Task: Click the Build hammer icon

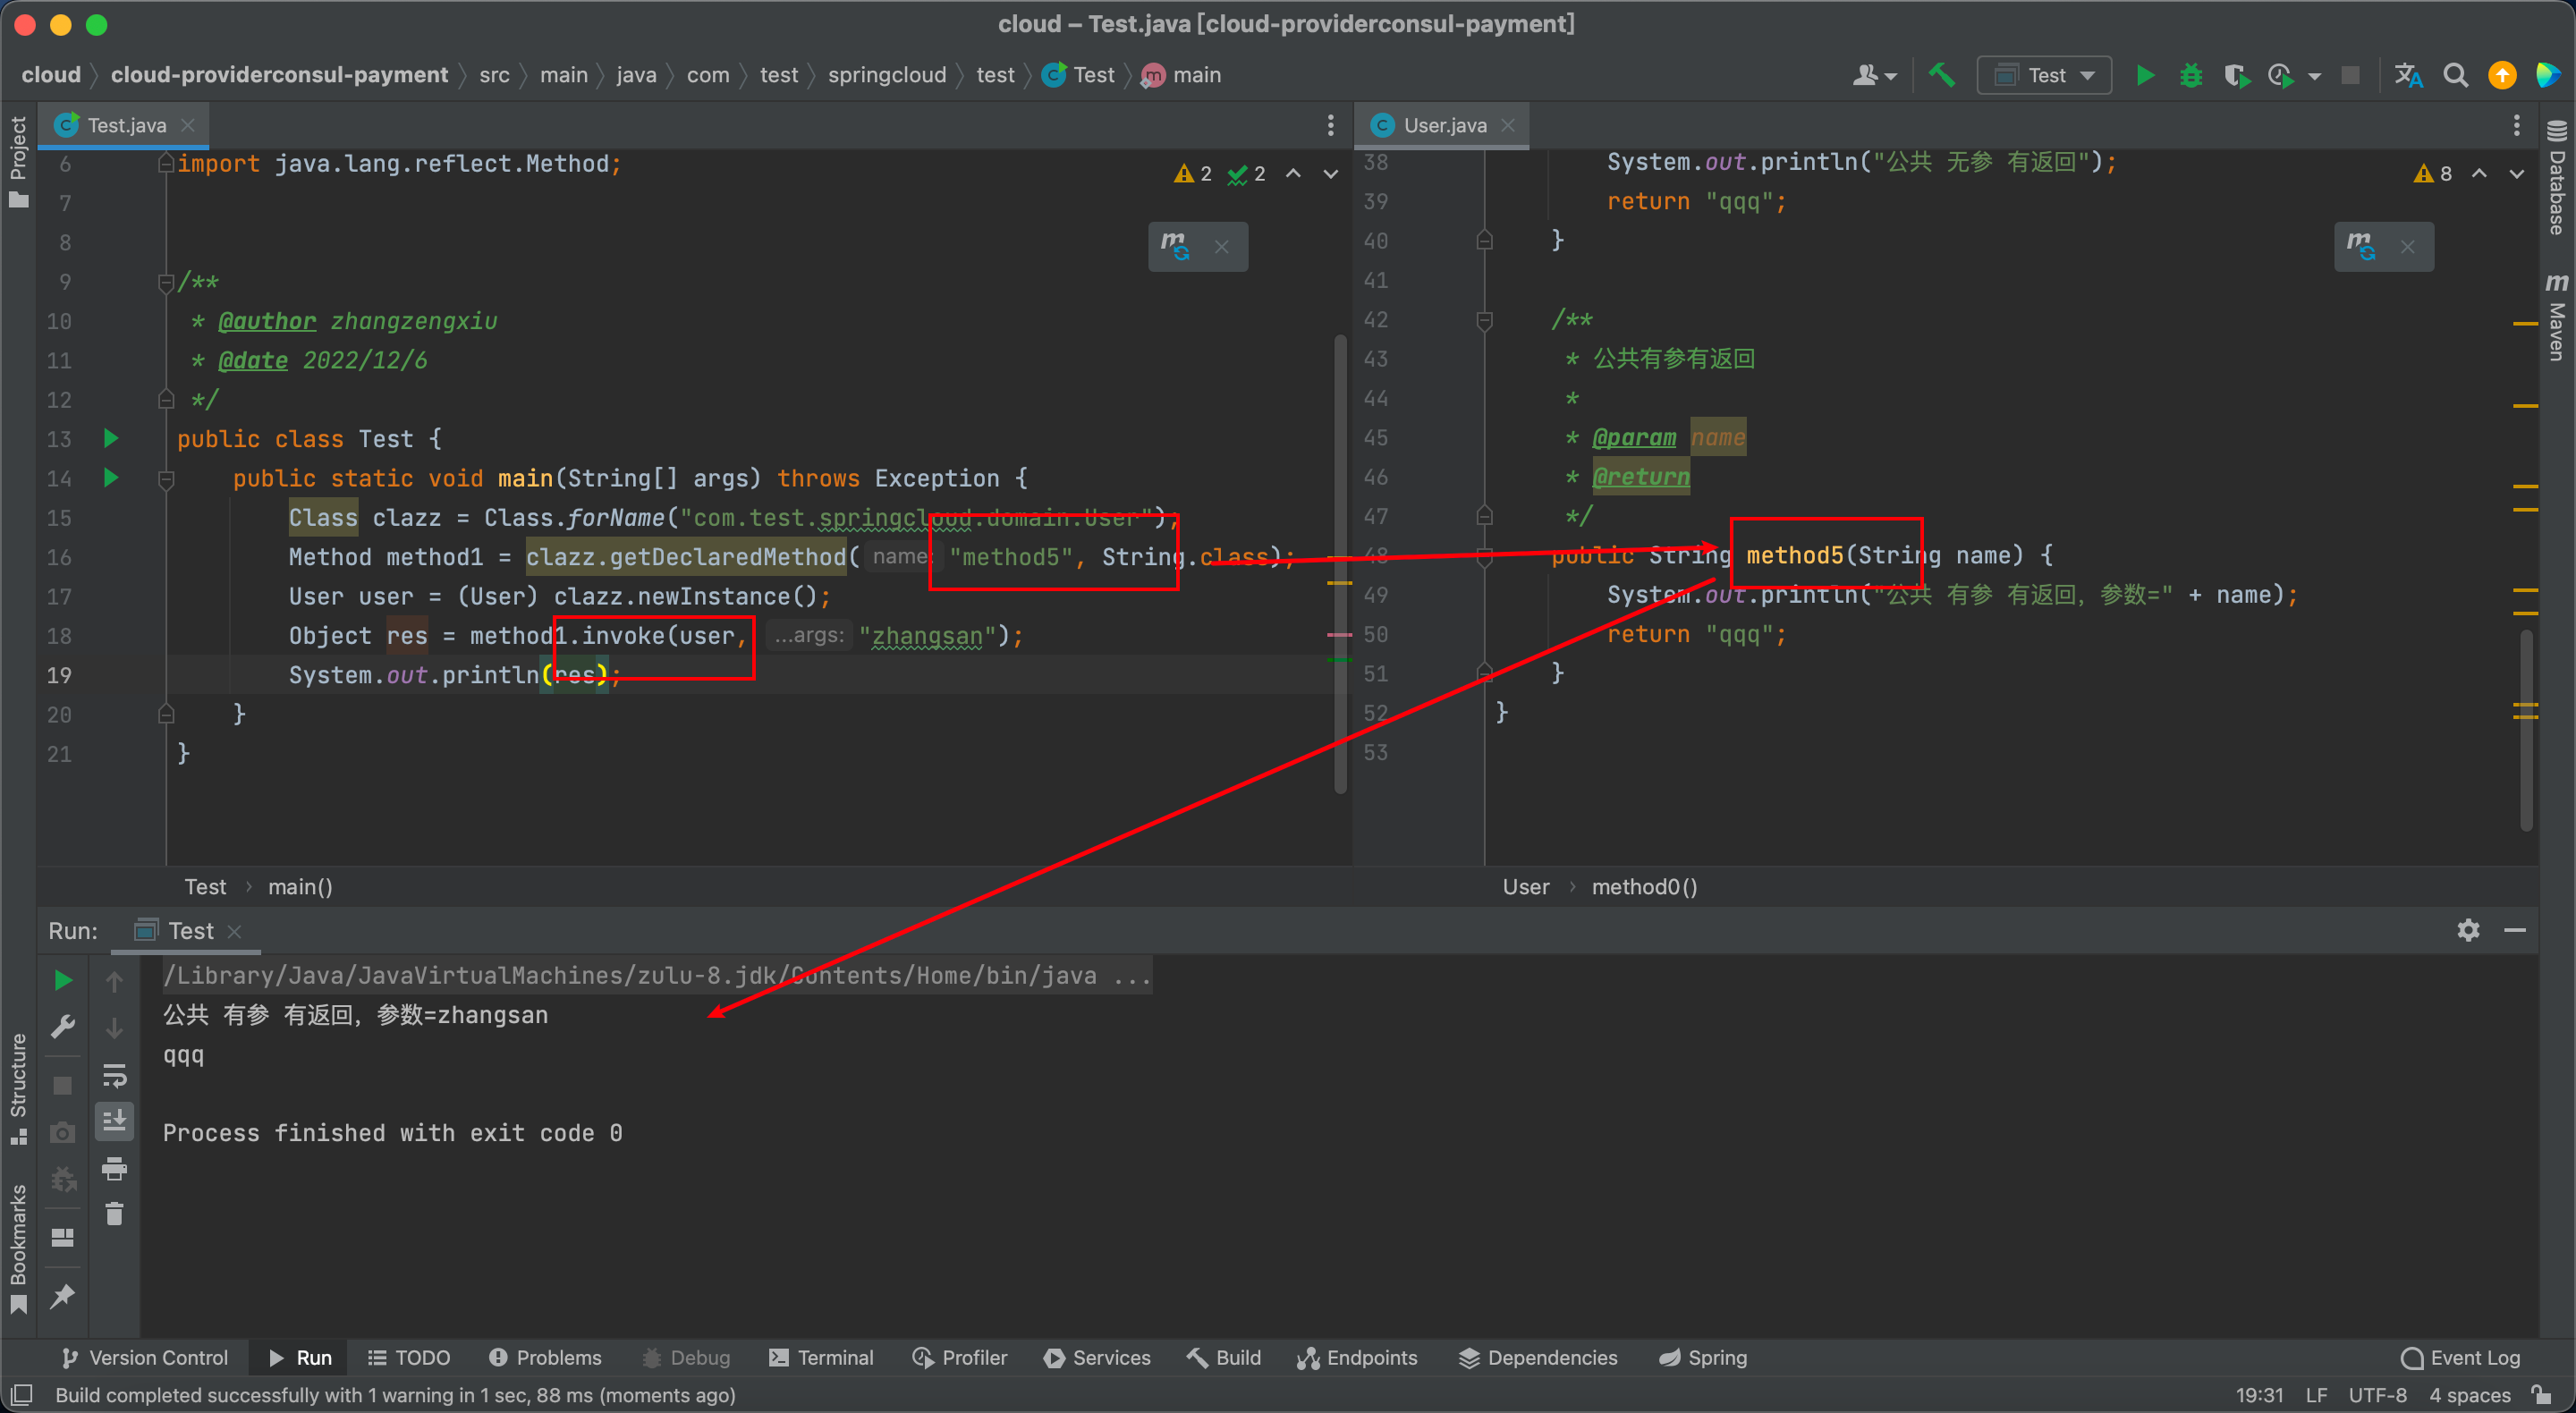Action: (x=1941, y=75)
